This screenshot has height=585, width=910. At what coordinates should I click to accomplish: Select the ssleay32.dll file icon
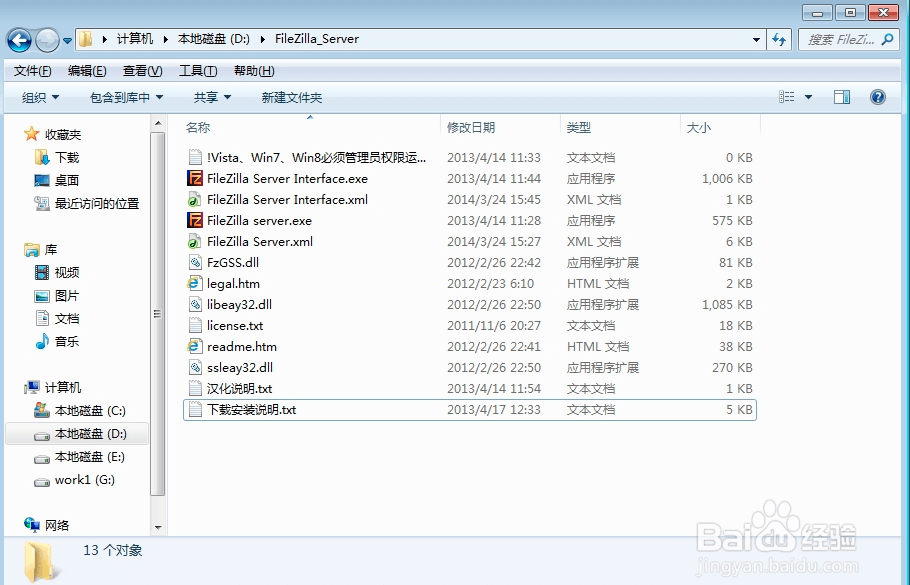(x=195, y=367)
